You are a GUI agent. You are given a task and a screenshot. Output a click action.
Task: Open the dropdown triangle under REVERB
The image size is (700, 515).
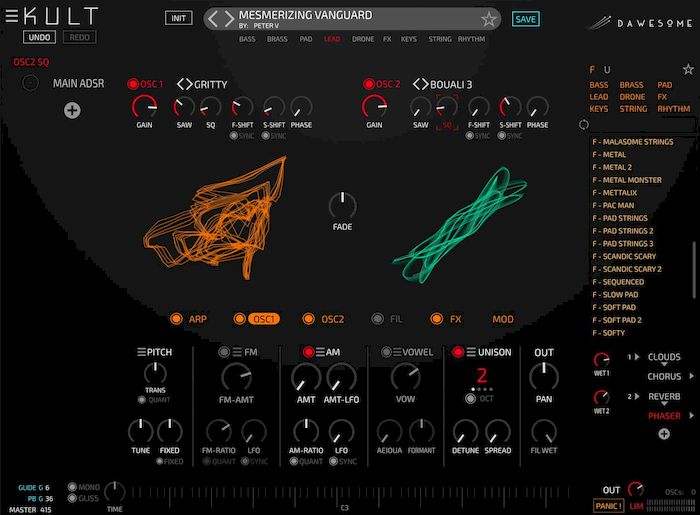[x=664, y=404]
